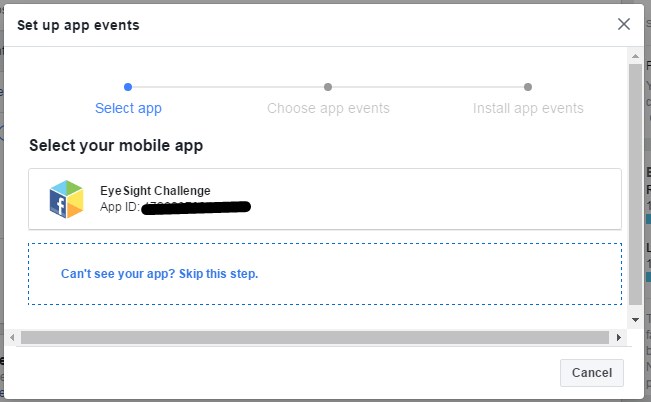The image size is (651, 402).
Task: Close the Set up app events dialog
Action: click(x=624, y=24)
